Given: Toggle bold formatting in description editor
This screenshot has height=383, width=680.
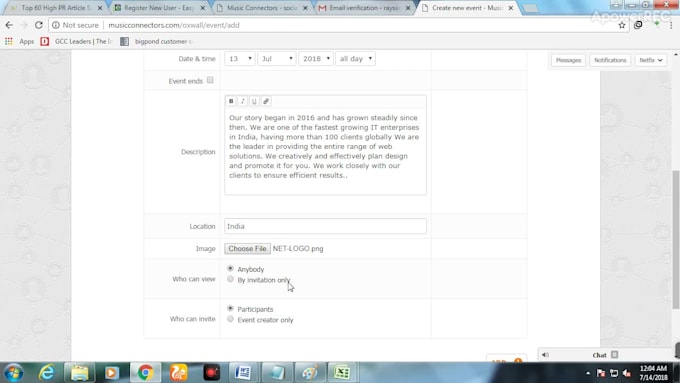Looking at the screenshot, I should [231, 101].
